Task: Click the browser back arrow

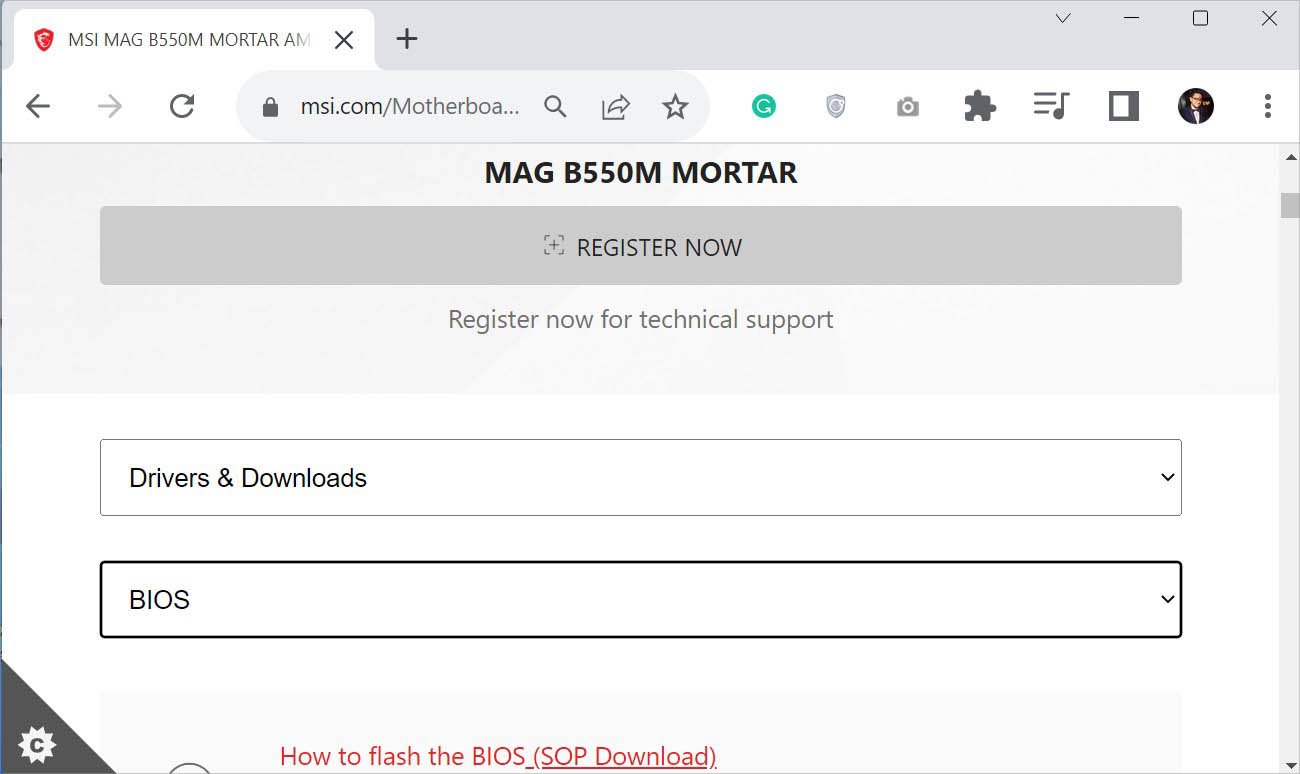Action: coord(38,107)
